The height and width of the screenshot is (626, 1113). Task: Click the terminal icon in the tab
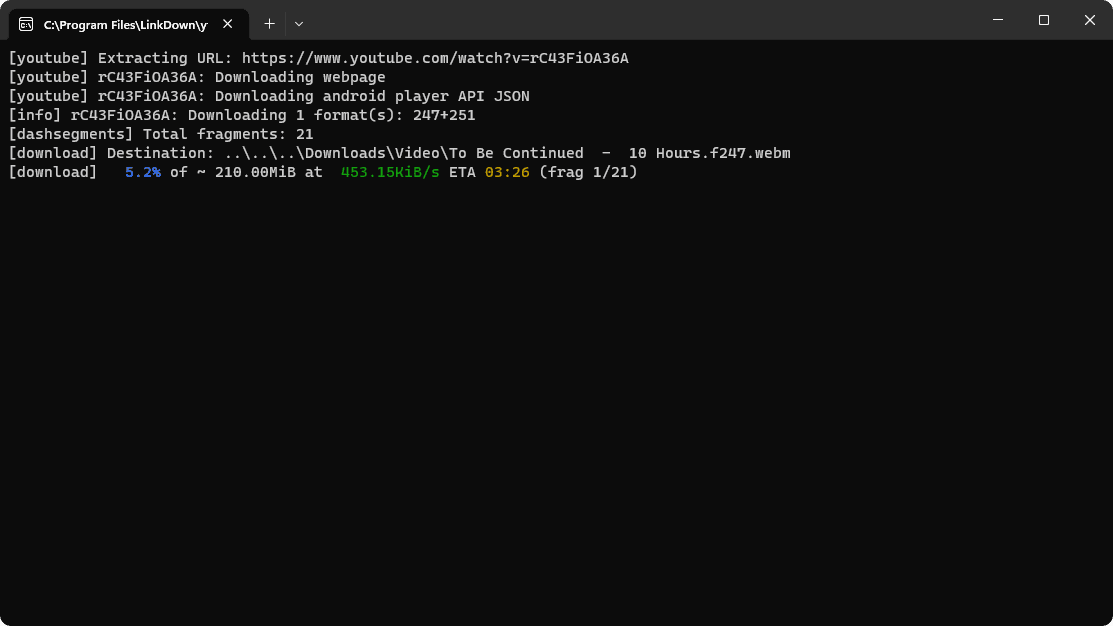tap(26, 23)
